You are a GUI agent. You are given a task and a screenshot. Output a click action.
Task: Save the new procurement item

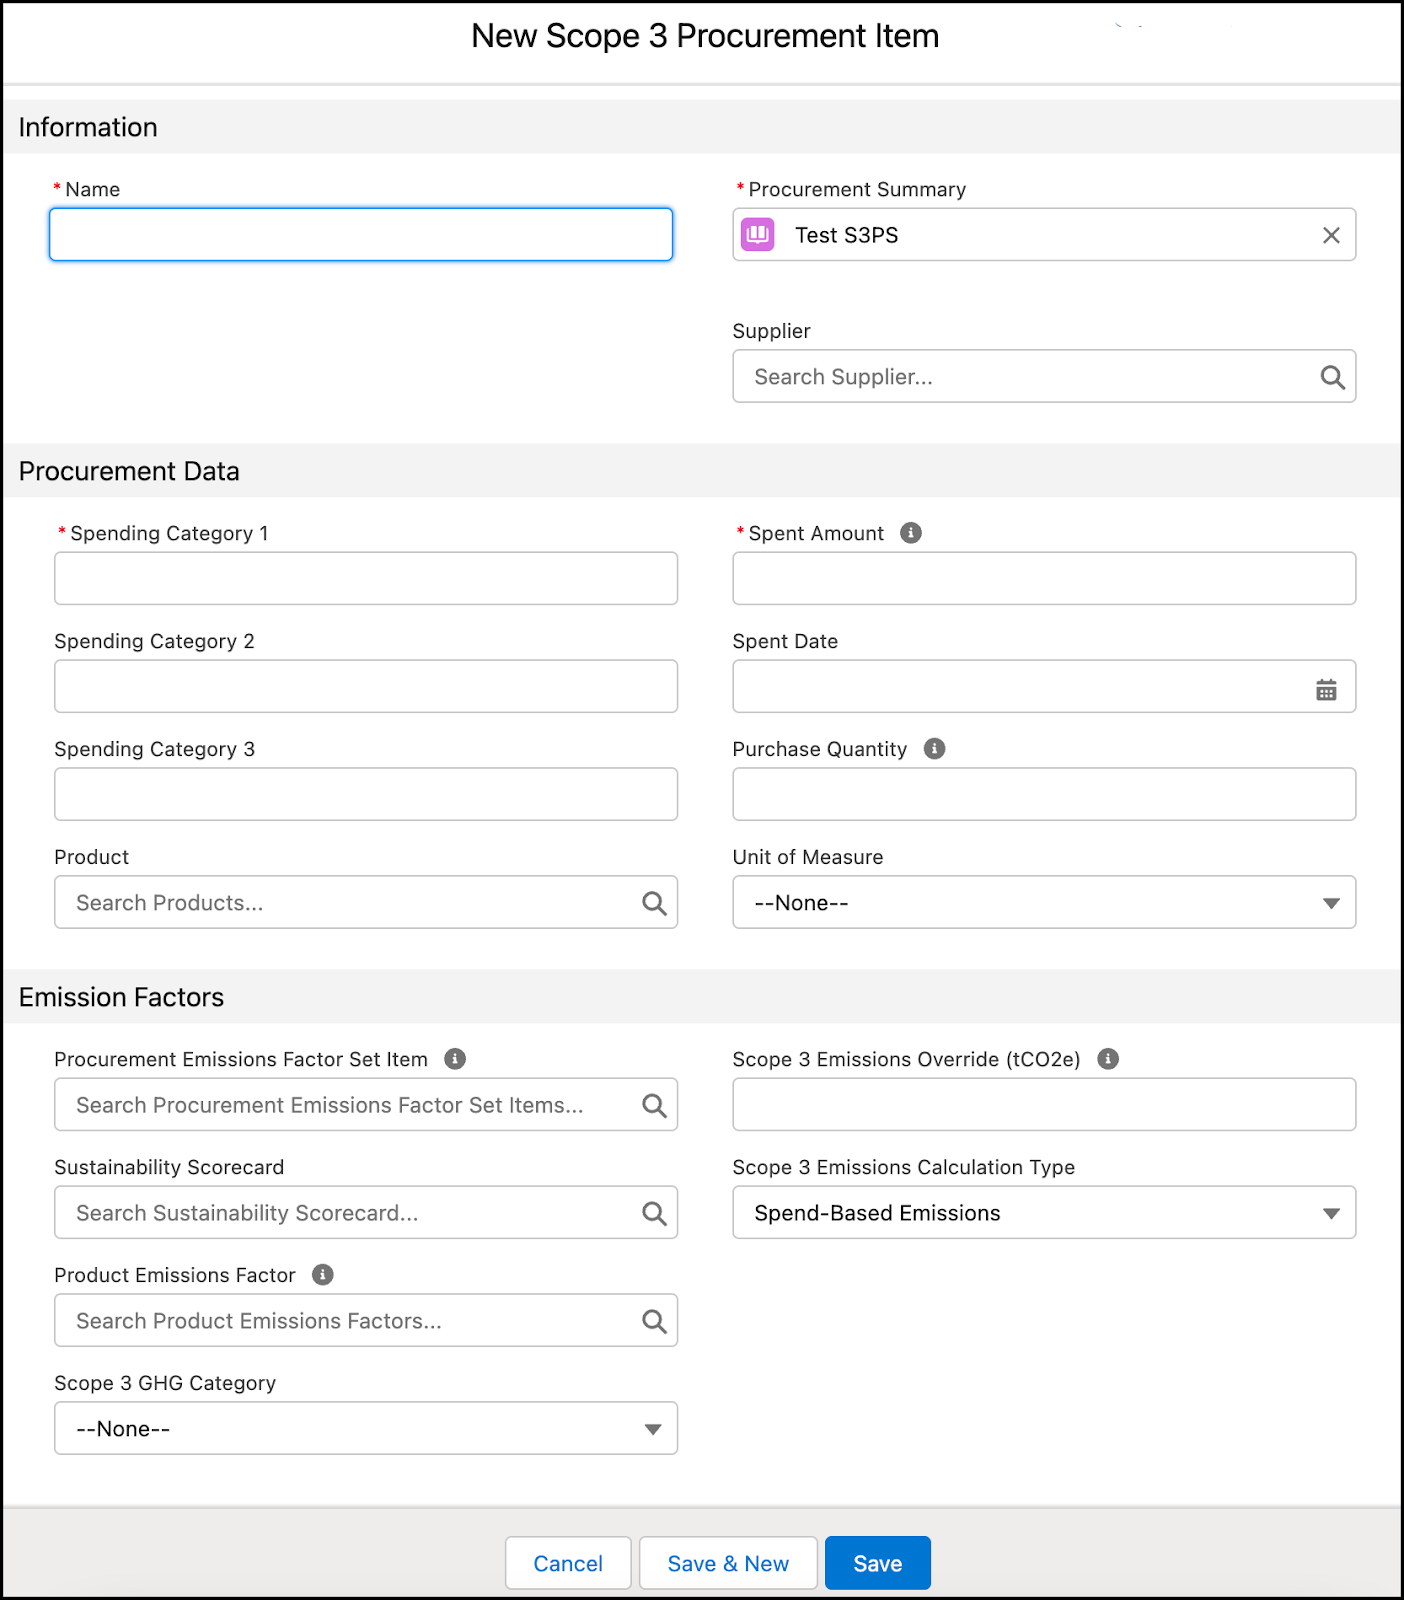click(x=877, y=1563)
